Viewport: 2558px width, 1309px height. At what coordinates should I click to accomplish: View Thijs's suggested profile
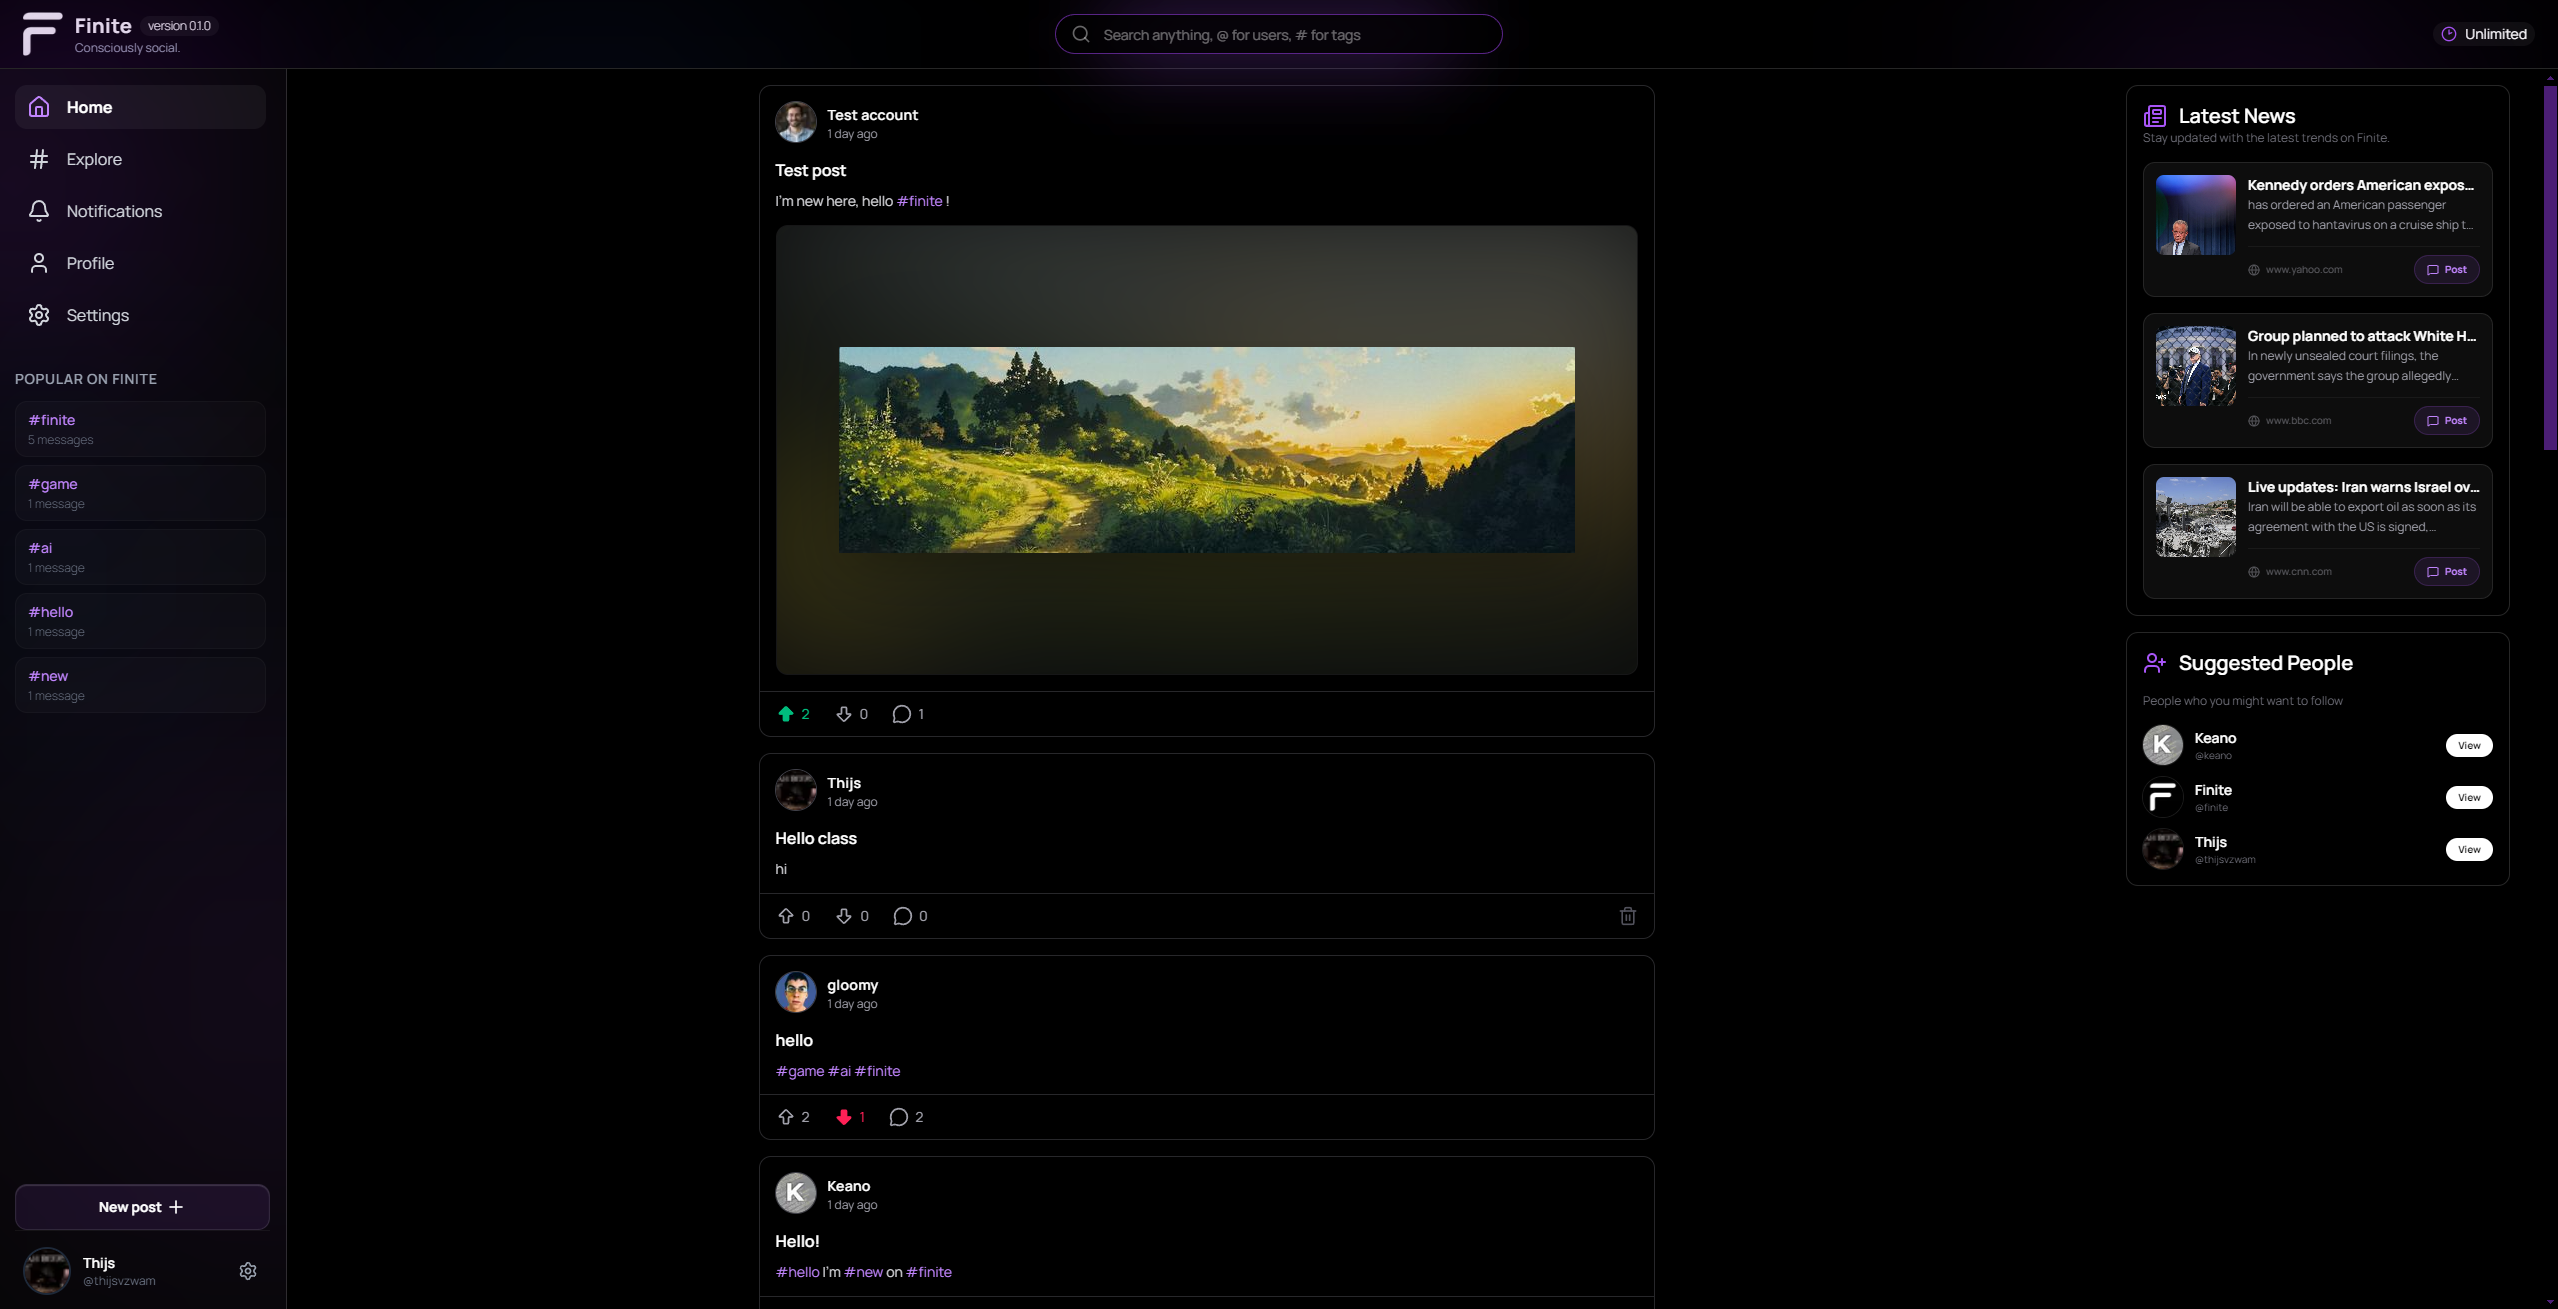coord(2469,849)
